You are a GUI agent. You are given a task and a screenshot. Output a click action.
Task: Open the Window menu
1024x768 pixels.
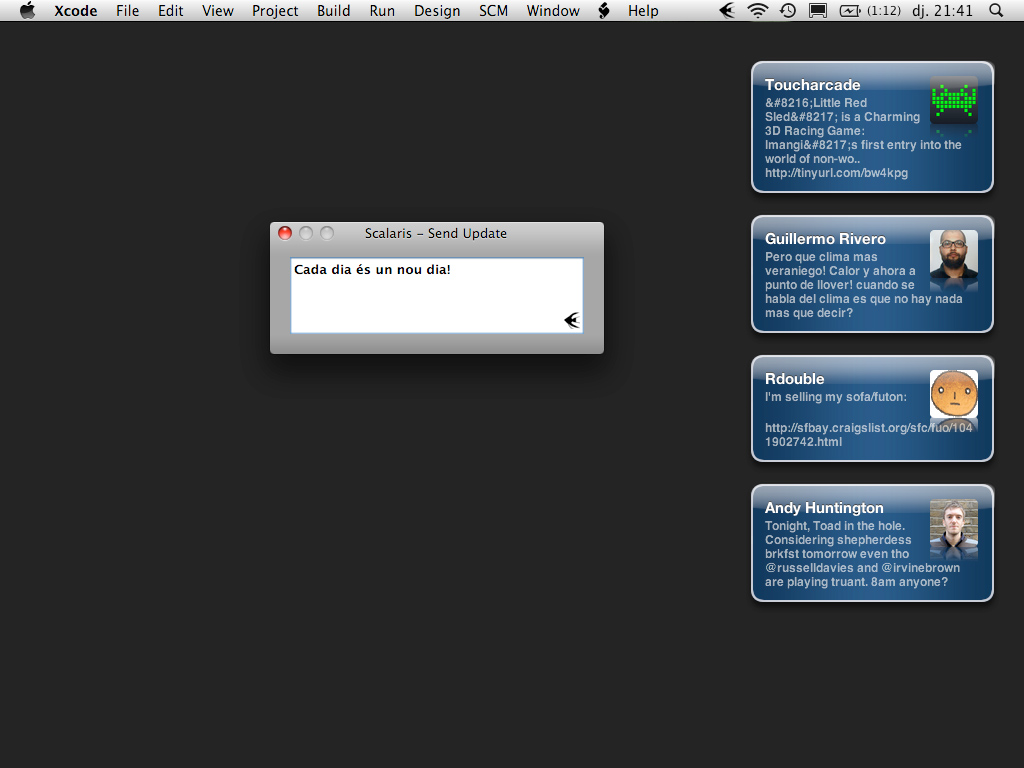click(553, 11)
